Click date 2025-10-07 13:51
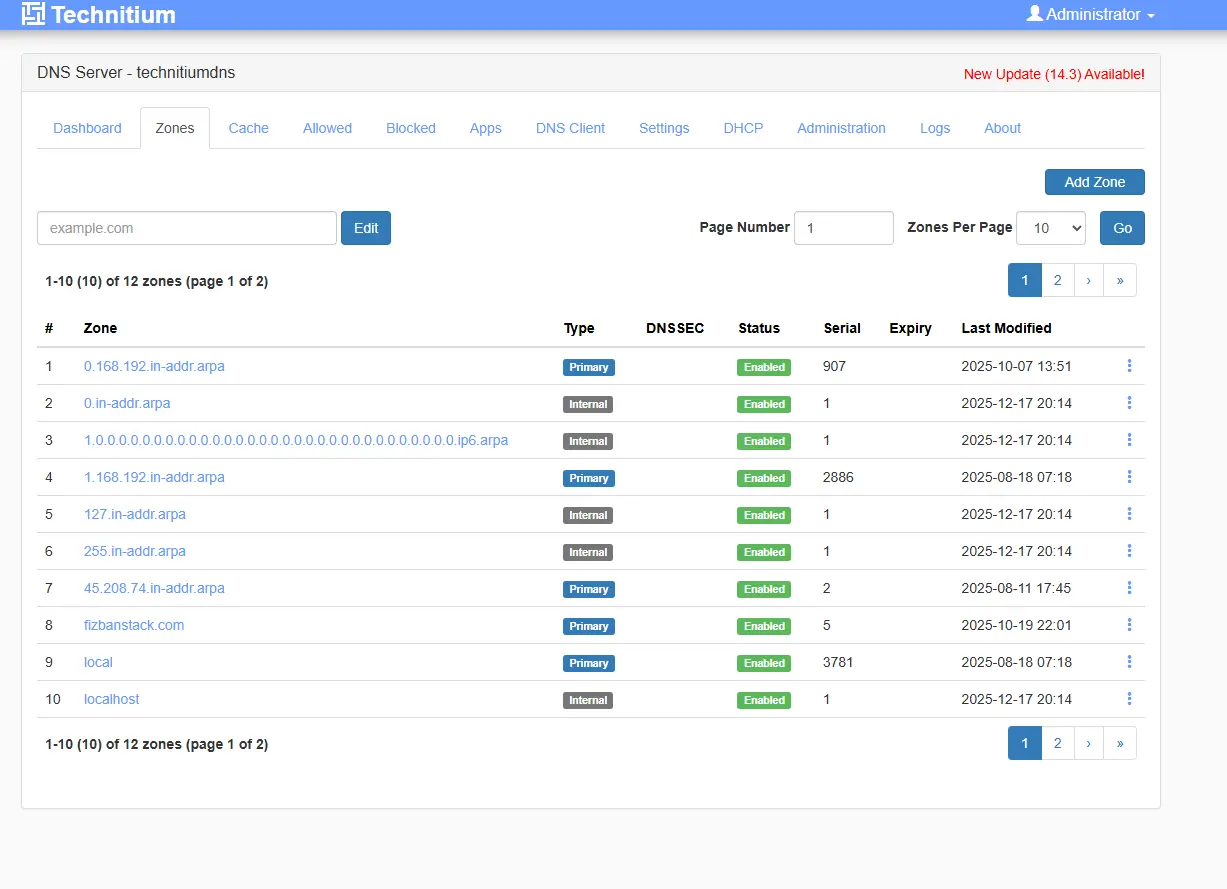The image size is (1227, 889). [1016, 366]
